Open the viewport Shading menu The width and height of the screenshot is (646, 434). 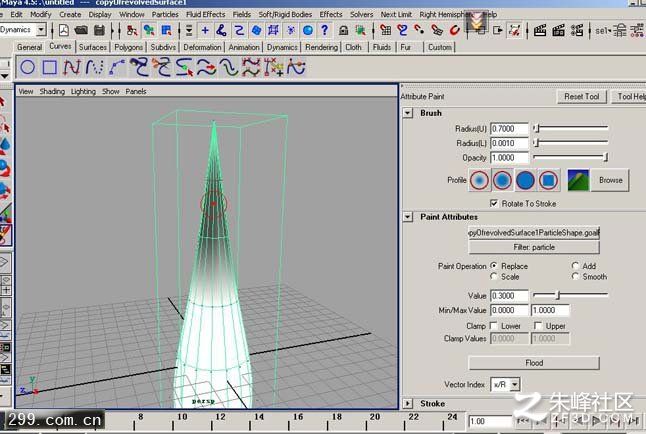click(52, 91)
